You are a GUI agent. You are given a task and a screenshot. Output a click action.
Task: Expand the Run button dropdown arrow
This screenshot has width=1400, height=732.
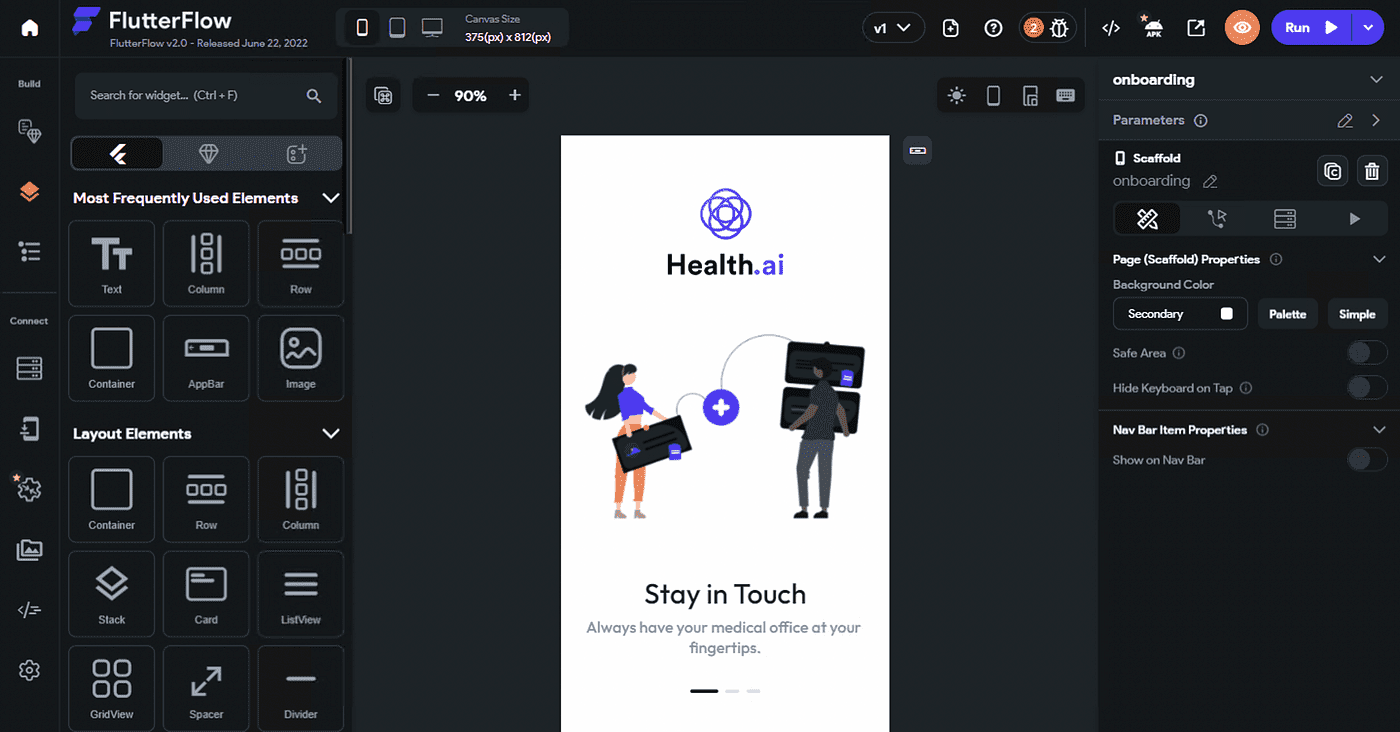pos(1368,27)
